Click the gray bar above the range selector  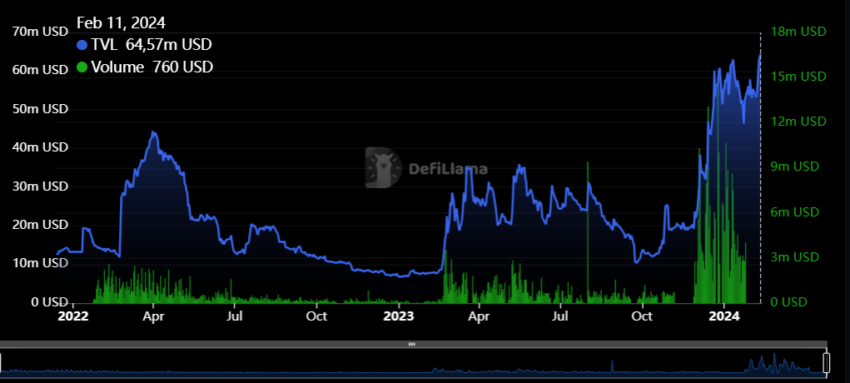(x=413, y=344)
